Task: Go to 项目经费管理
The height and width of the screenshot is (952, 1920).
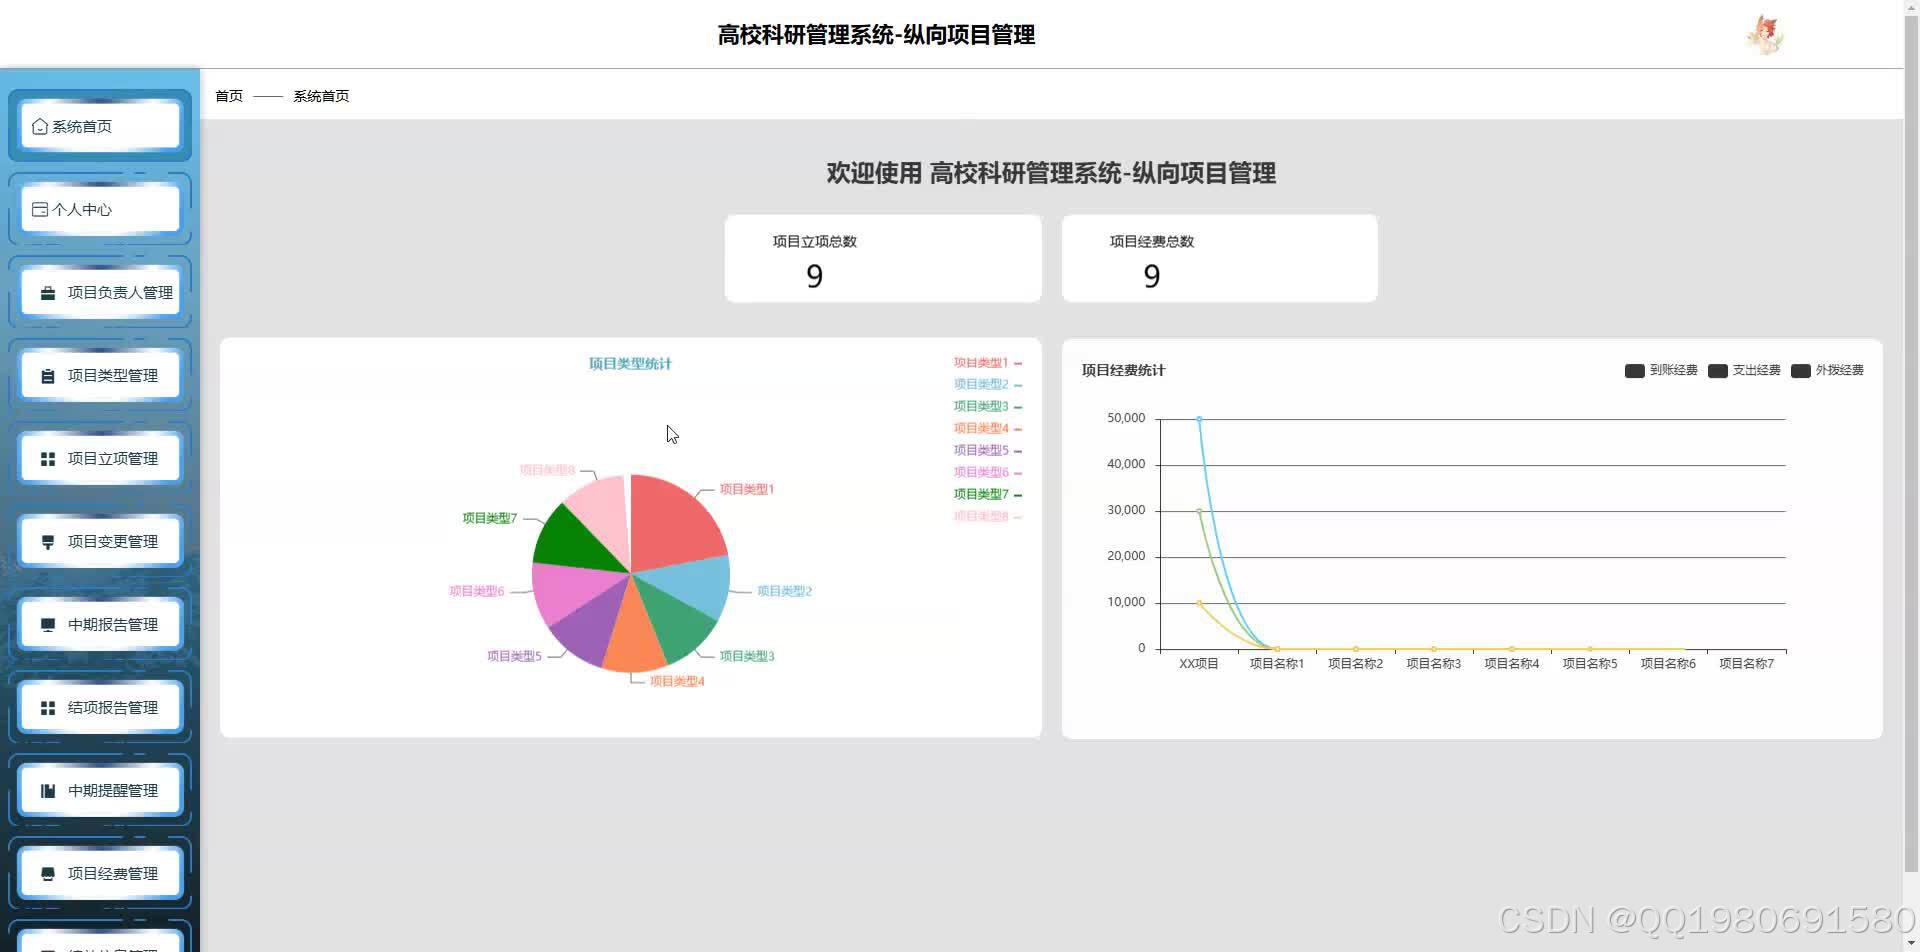Action: click(x=100, y=874)
